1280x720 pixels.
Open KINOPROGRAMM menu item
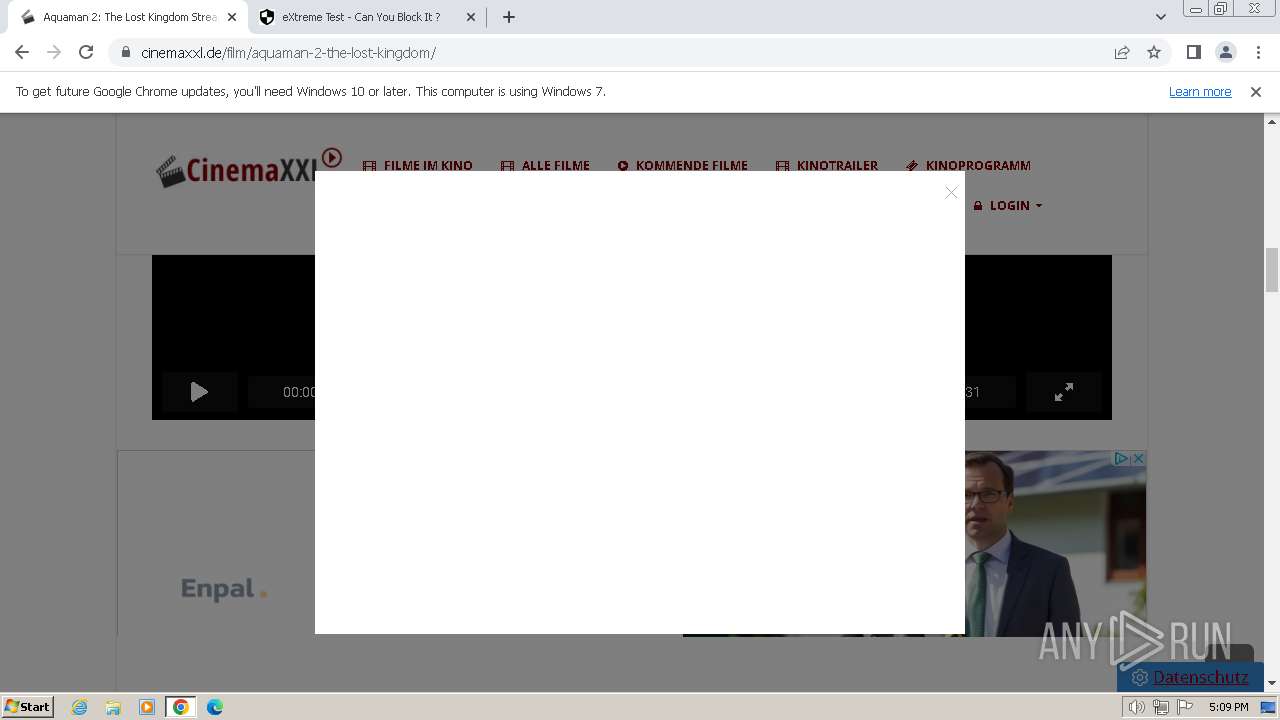click(968, 165)
